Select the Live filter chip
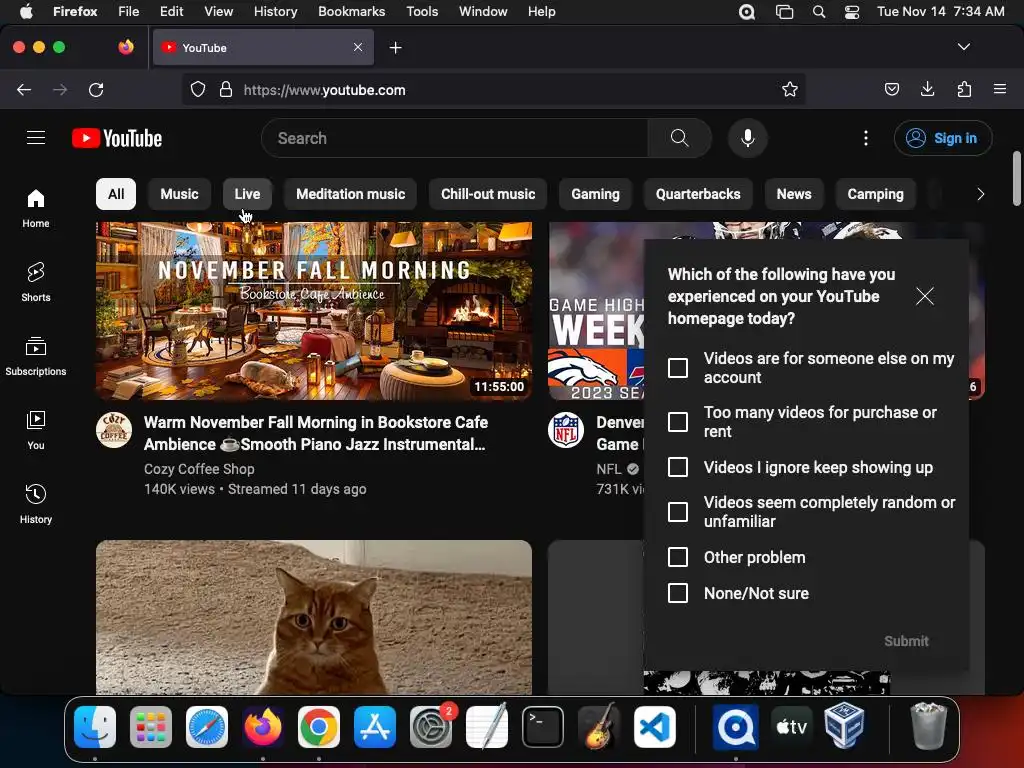The image size is (1024, 768). pos(248,194)
